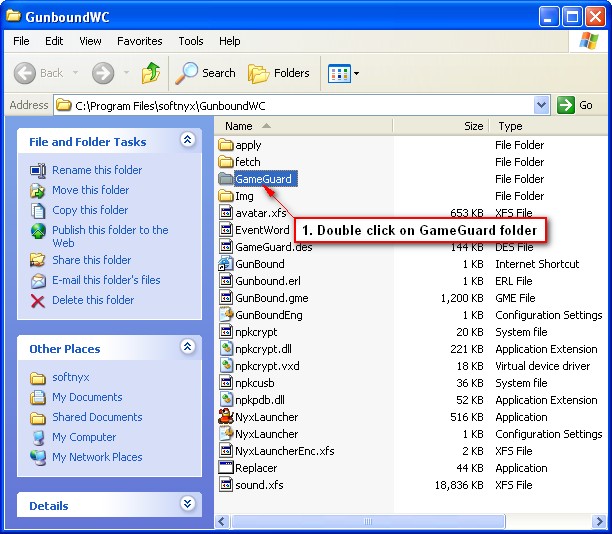Image resolution: width=612 pixels, height=534 pixels.
Task: Select the NyxLauncher configuration settings icon
Action: (226, 434)
